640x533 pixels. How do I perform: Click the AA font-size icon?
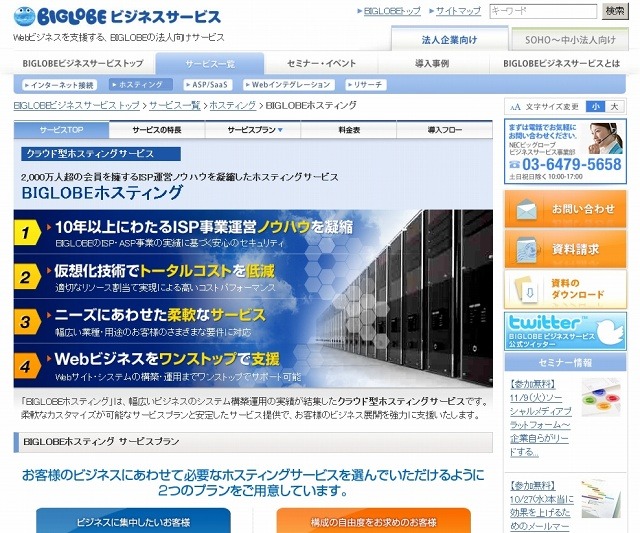point(515,107)
